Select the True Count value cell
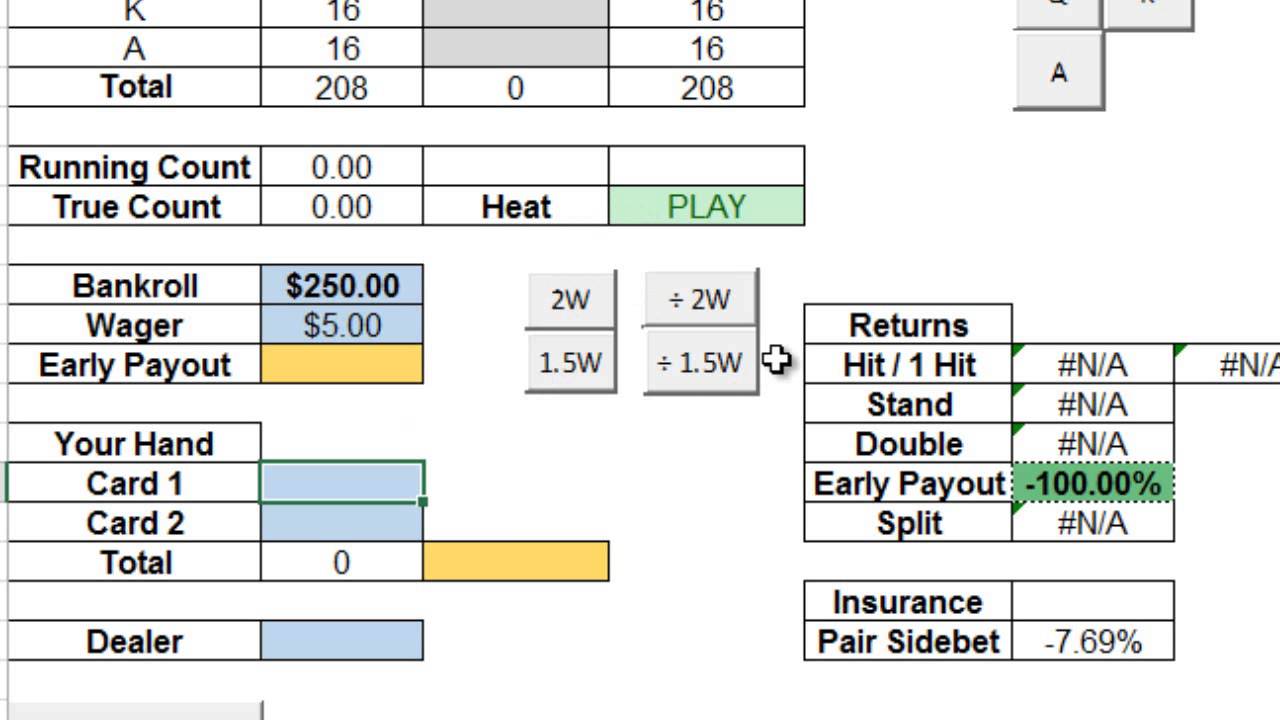 pyautogui.click(x=342, y=207)
